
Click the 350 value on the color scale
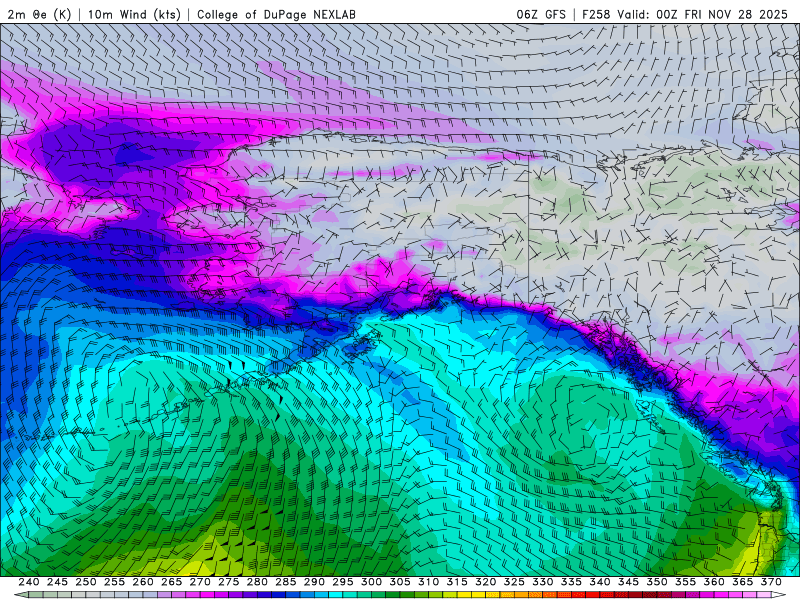click(657, 582)
